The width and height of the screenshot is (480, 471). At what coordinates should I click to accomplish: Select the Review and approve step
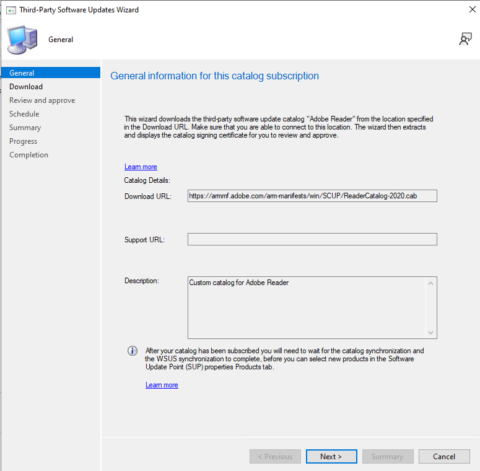pyautogui.click(x=42, y=100)
